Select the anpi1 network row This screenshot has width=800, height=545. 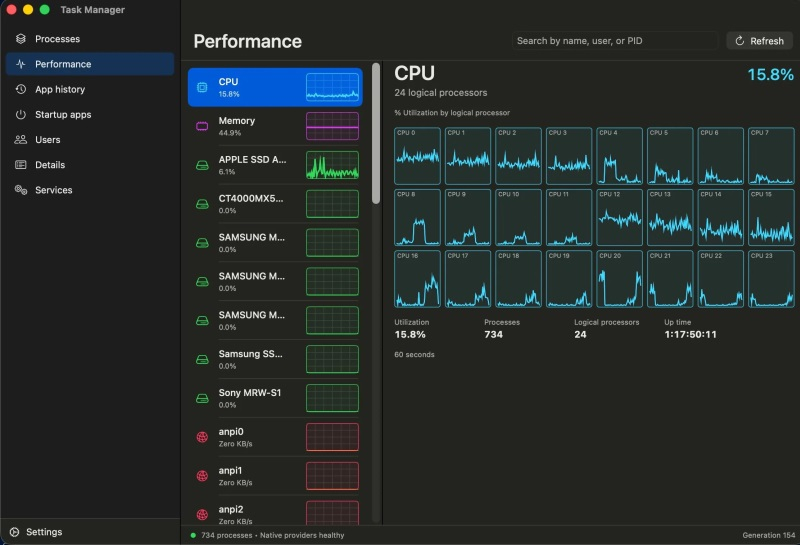(x=275, y=476)
